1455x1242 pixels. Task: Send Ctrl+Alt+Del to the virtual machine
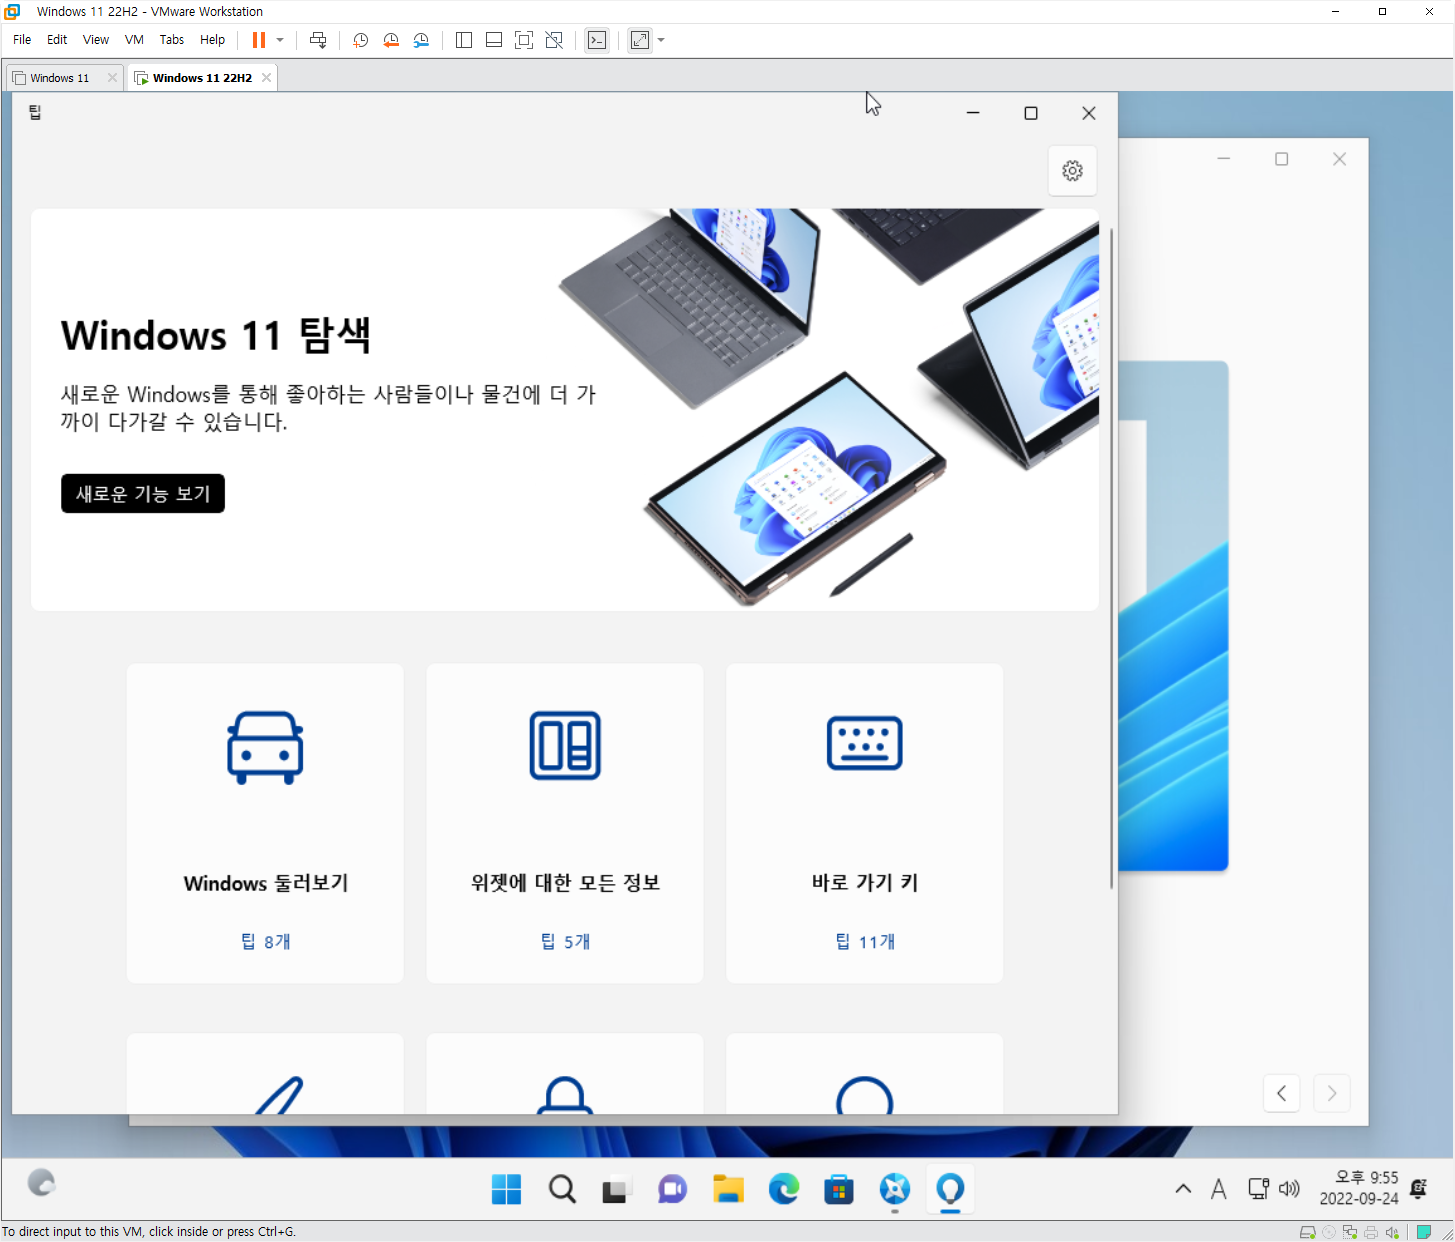point(318,40)
